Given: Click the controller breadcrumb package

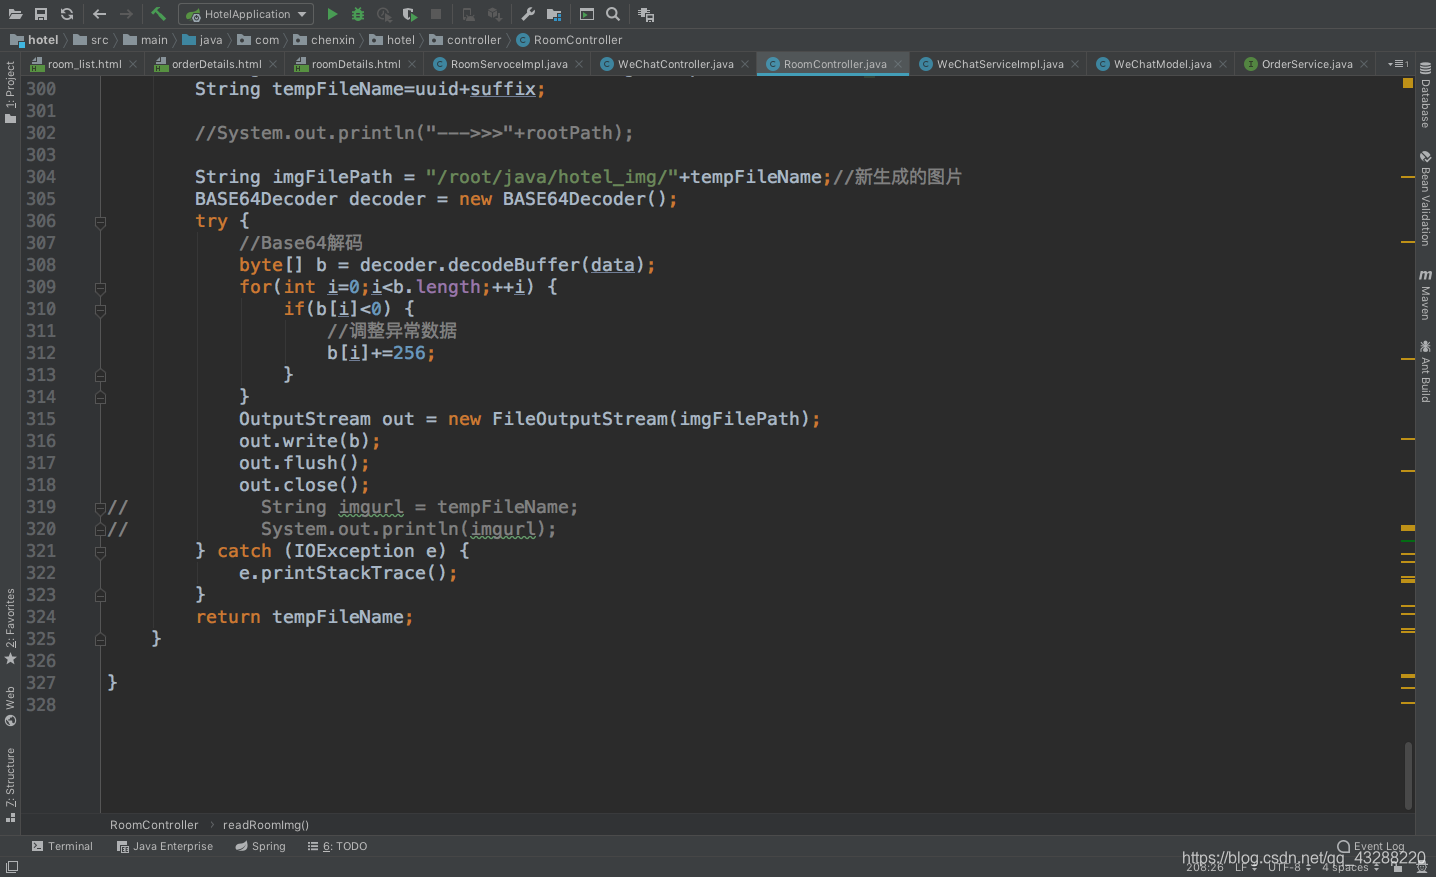Looking at the screenshot, I should (x=465, y=40).
